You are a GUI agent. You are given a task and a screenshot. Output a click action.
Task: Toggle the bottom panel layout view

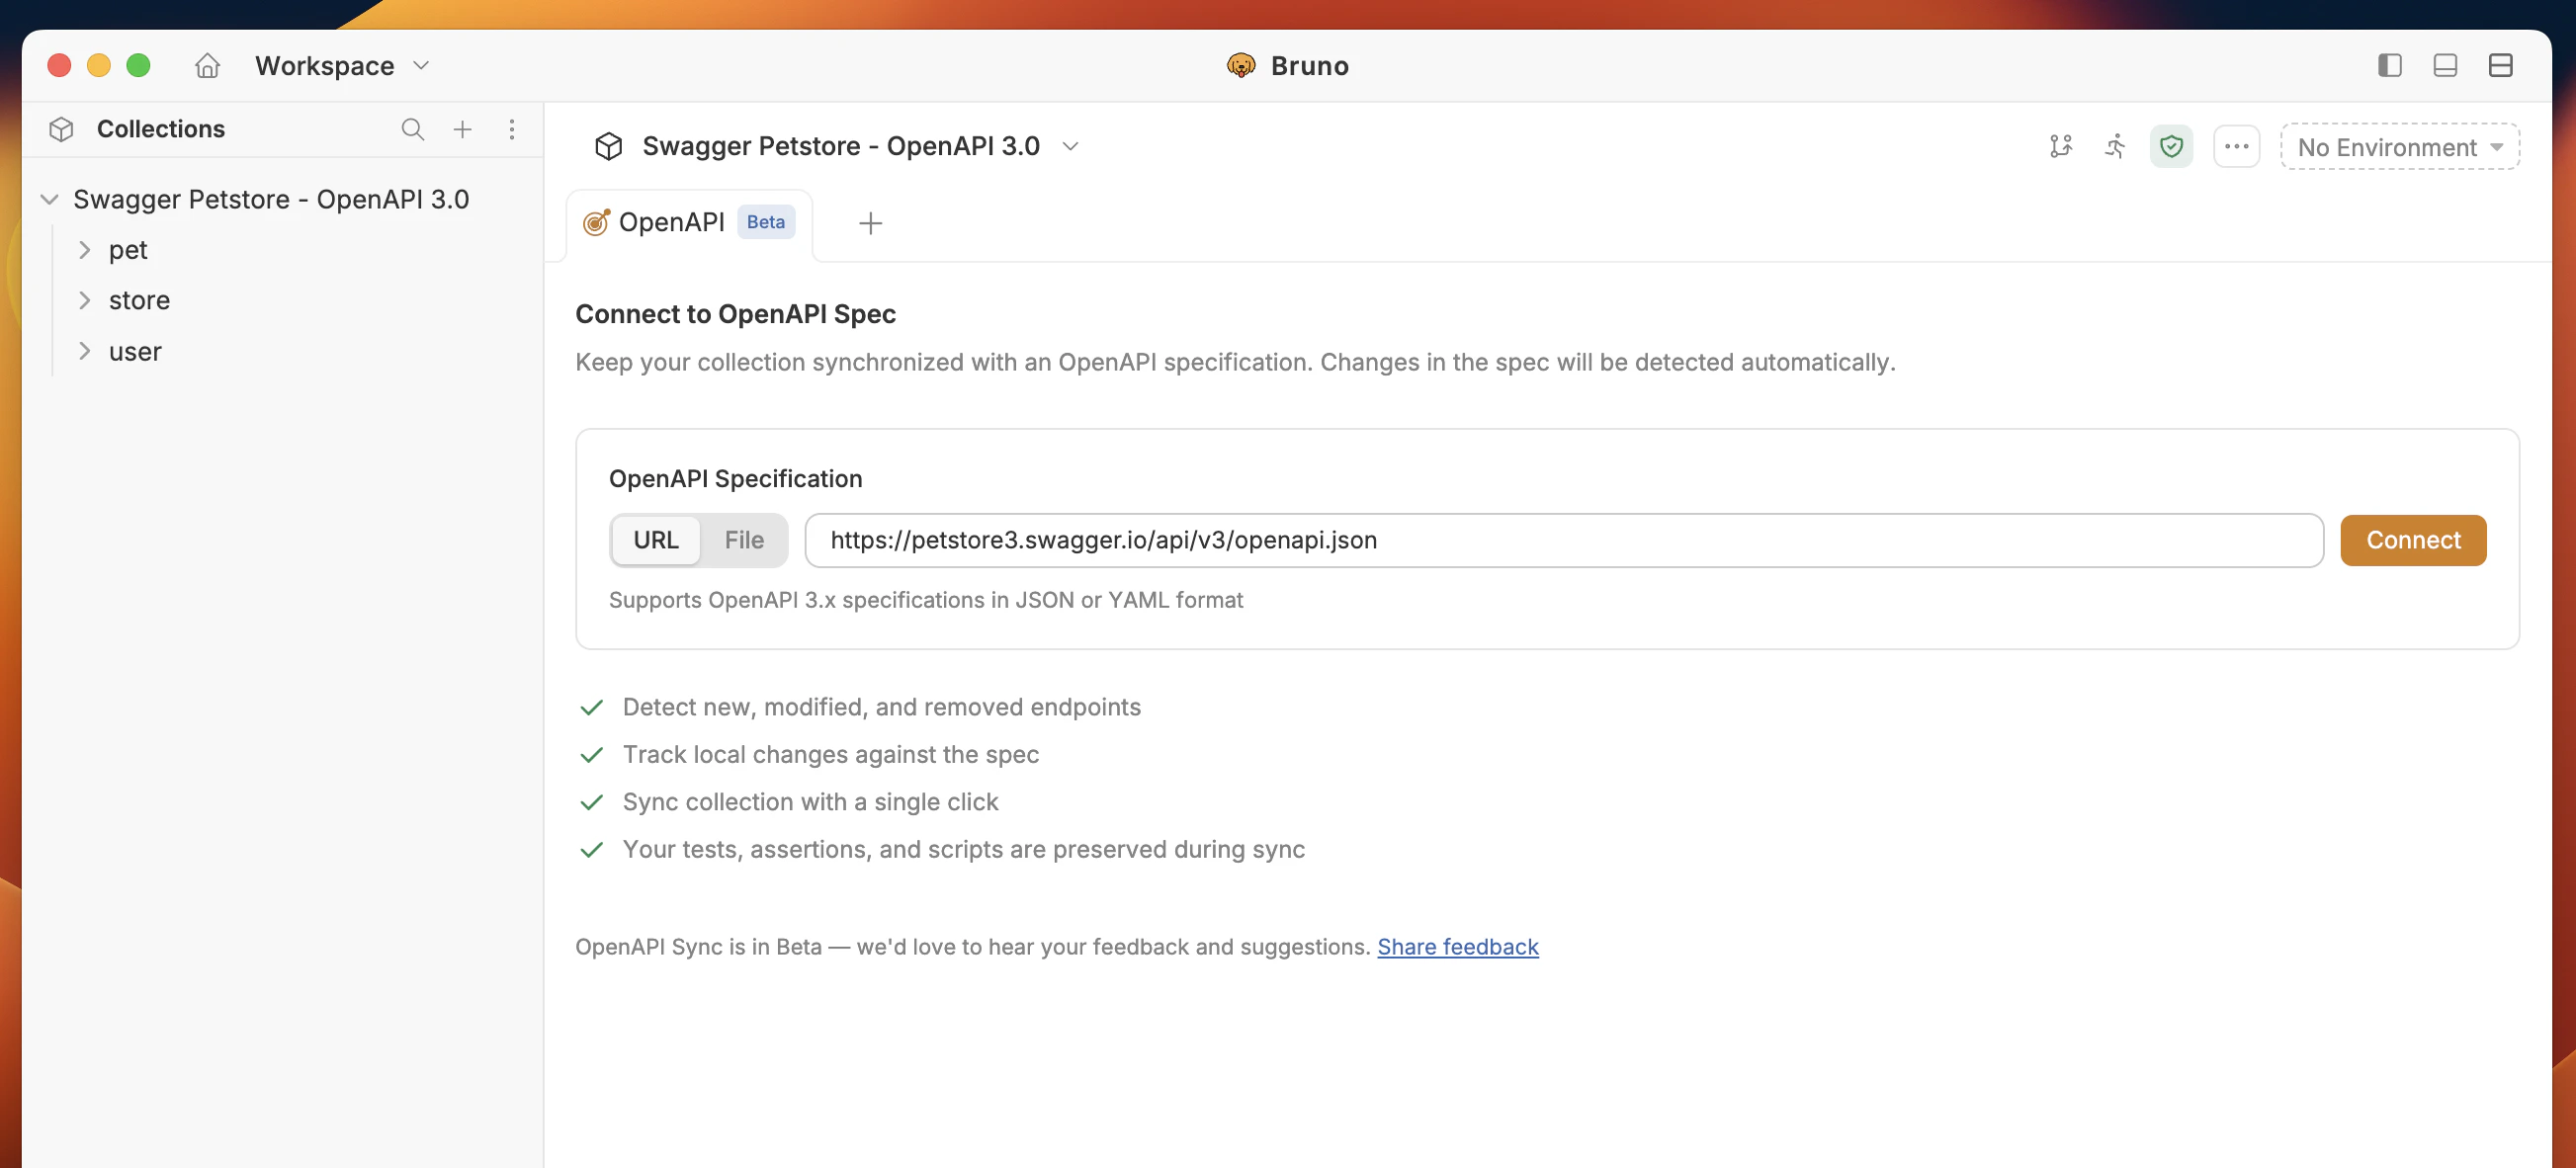[2445, 65]
